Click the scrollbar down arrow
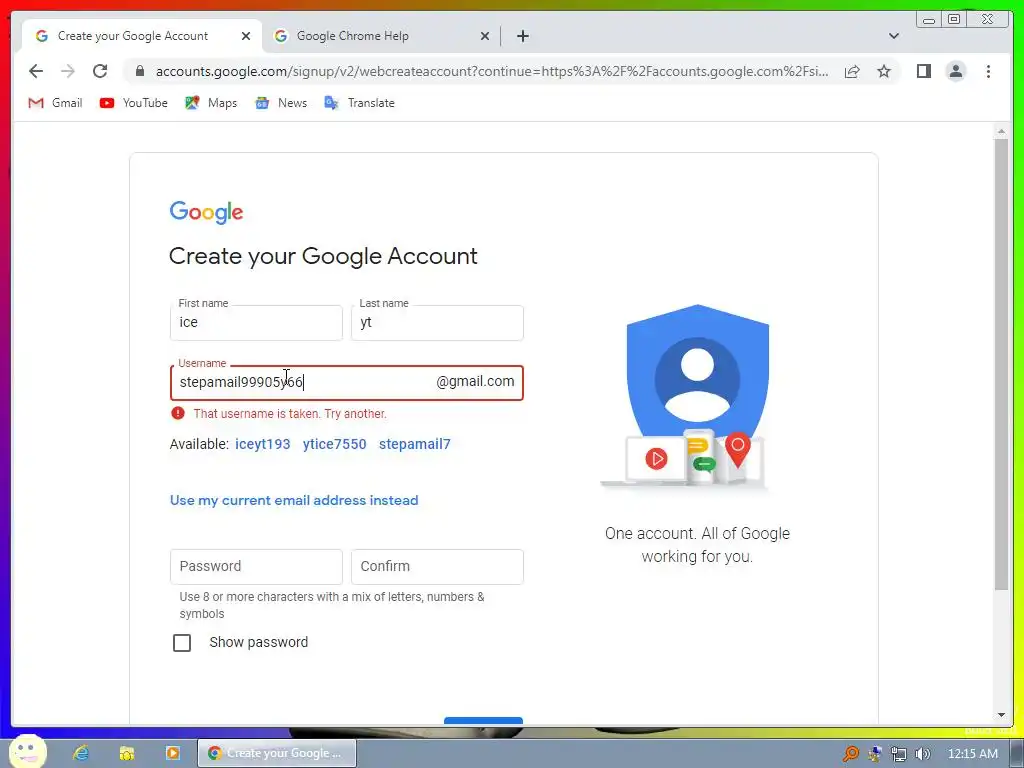 point(1001,715)
